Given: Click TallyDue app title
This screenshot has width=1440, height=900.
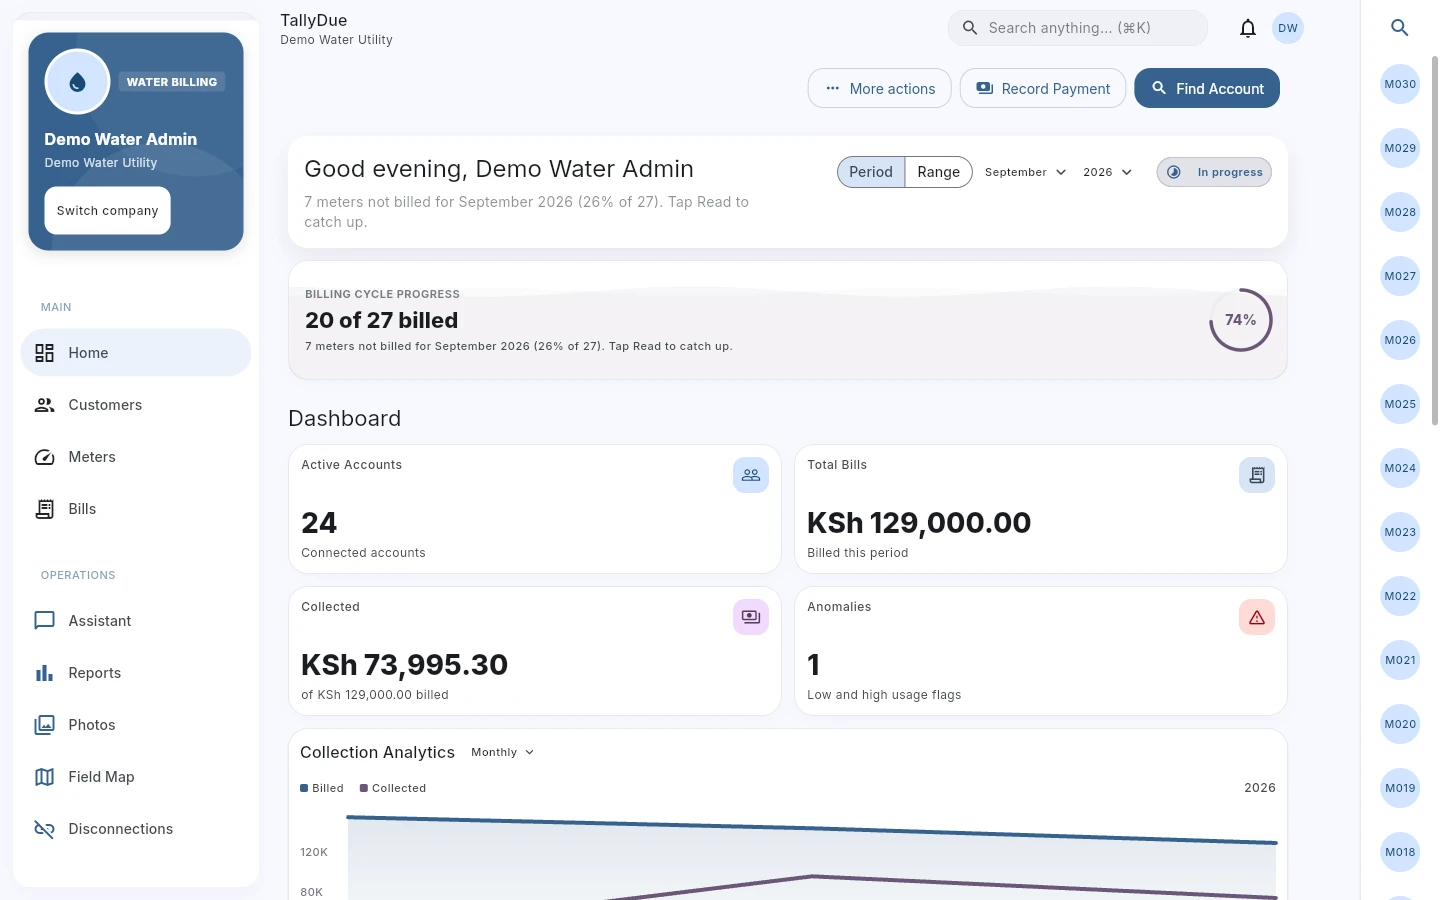Looking at the screenshot, I should (x=314, y=20).
